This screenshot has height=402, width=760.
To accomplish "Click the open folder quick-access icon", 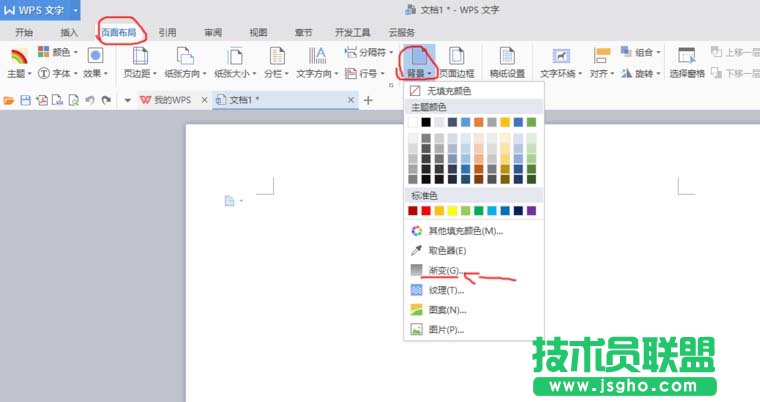I will (x=9, y=100).
